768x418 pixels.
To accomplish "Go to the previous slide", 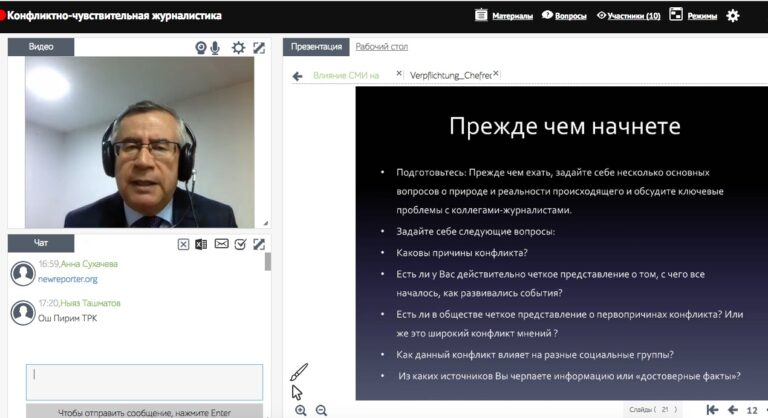I will pos(733,410).
